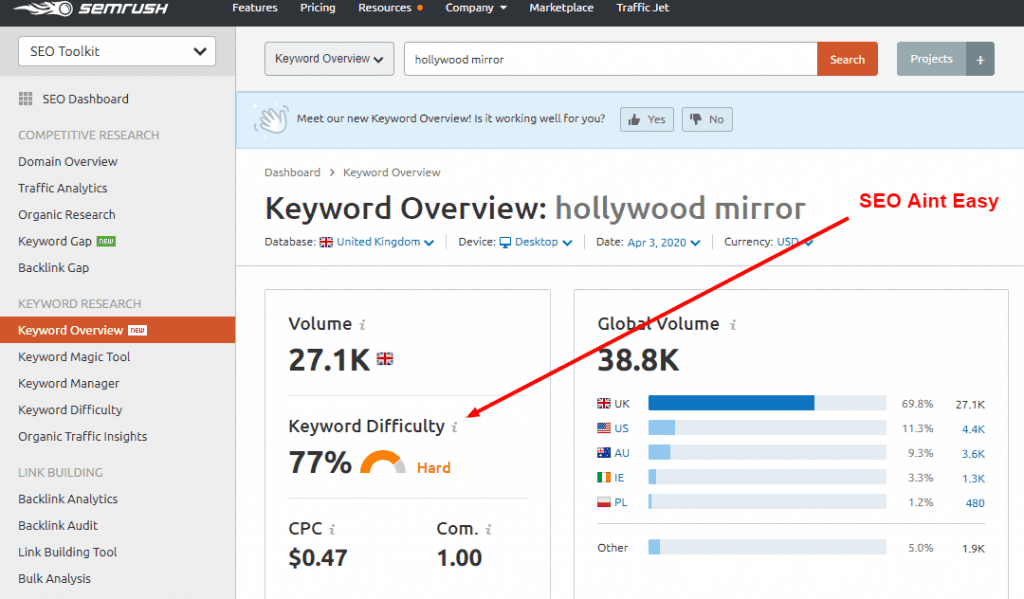Follow the Dashboard breadcrumb link
1024x599 pixels.
(x=293, y=172)
